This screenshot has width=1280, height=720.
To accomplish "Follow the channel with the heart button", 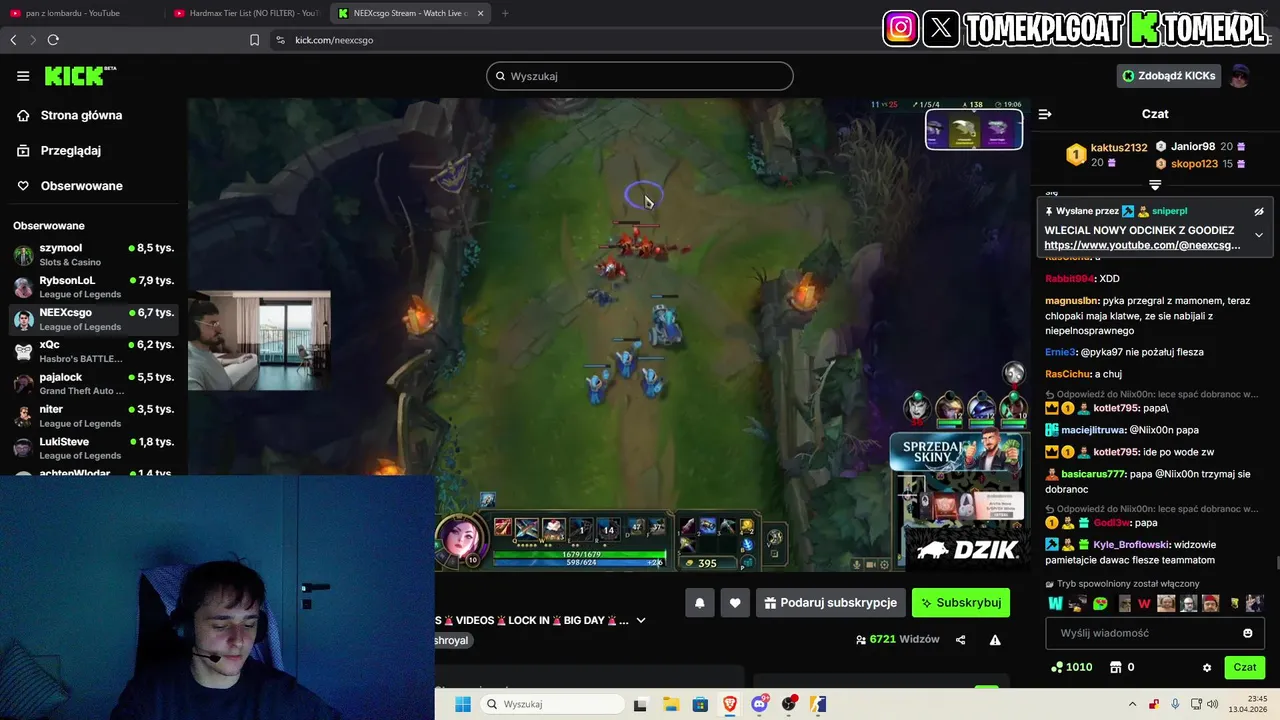I will click(735, 603).
